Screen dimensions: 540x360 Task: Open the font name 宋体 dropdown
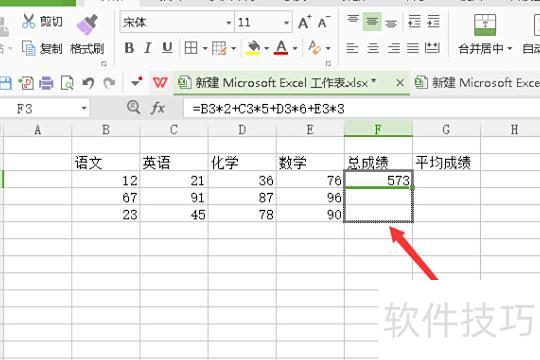pos(229,23)
